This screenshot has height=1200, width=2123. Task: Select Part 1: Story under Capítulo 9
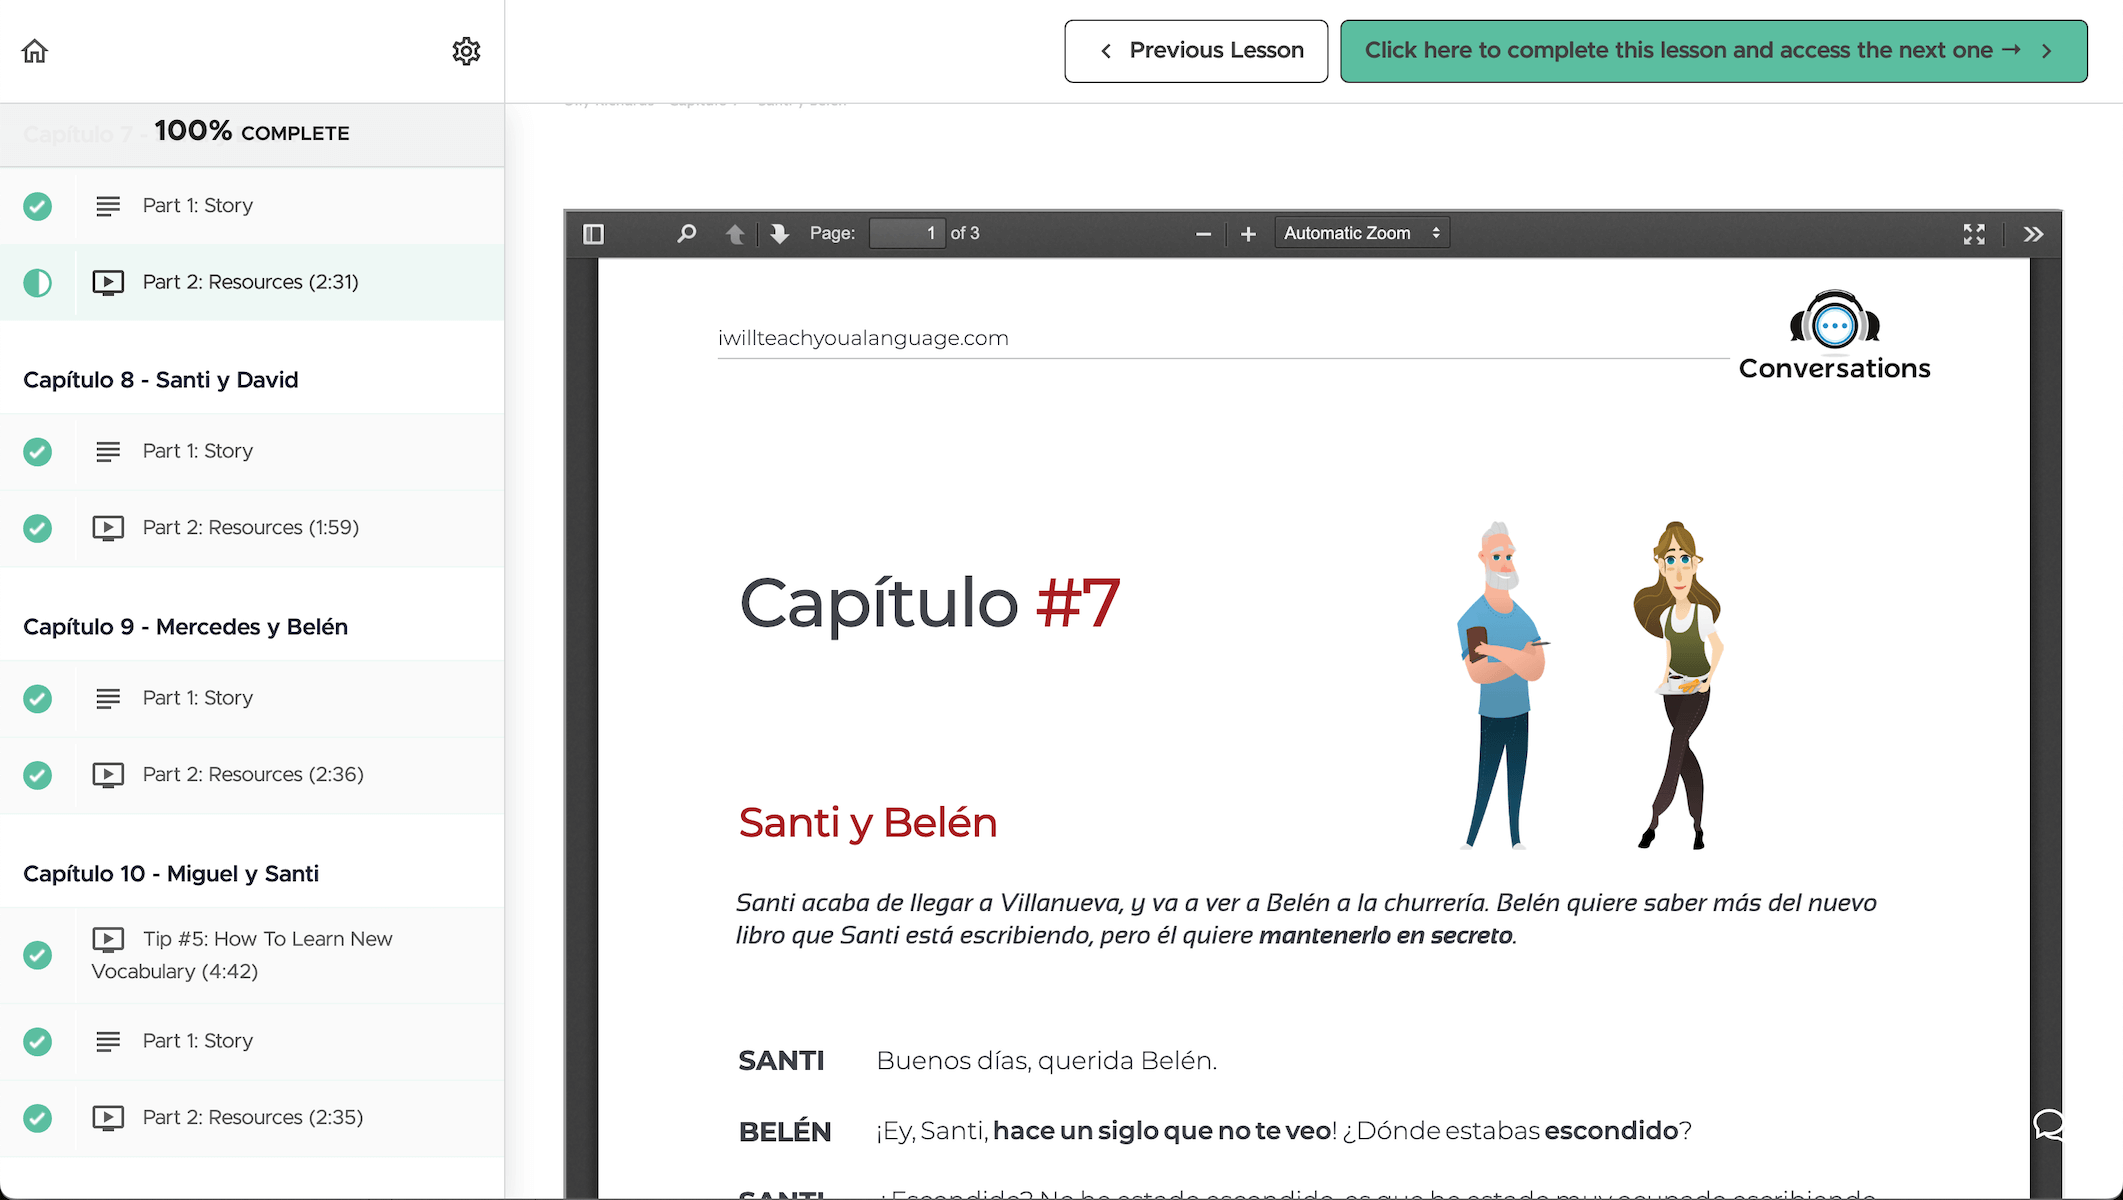click(x=197, y=697)
